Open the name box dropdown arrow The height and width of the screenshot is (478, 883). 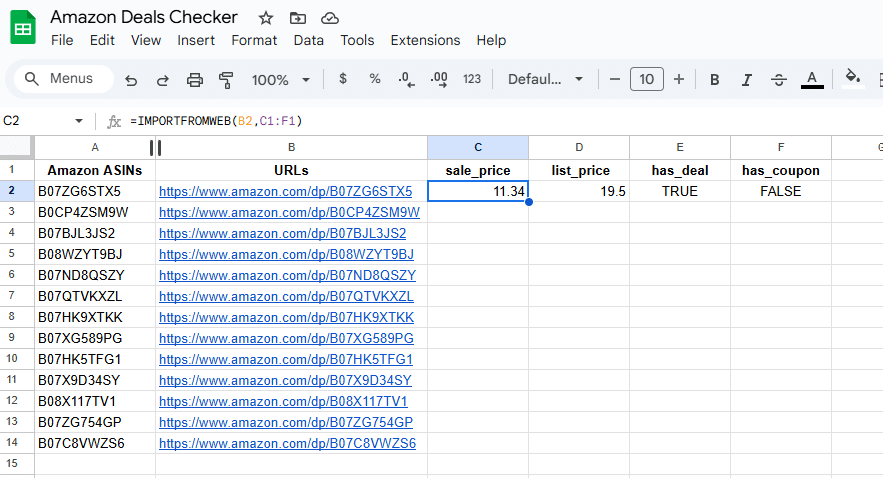(x=79, y=121)
